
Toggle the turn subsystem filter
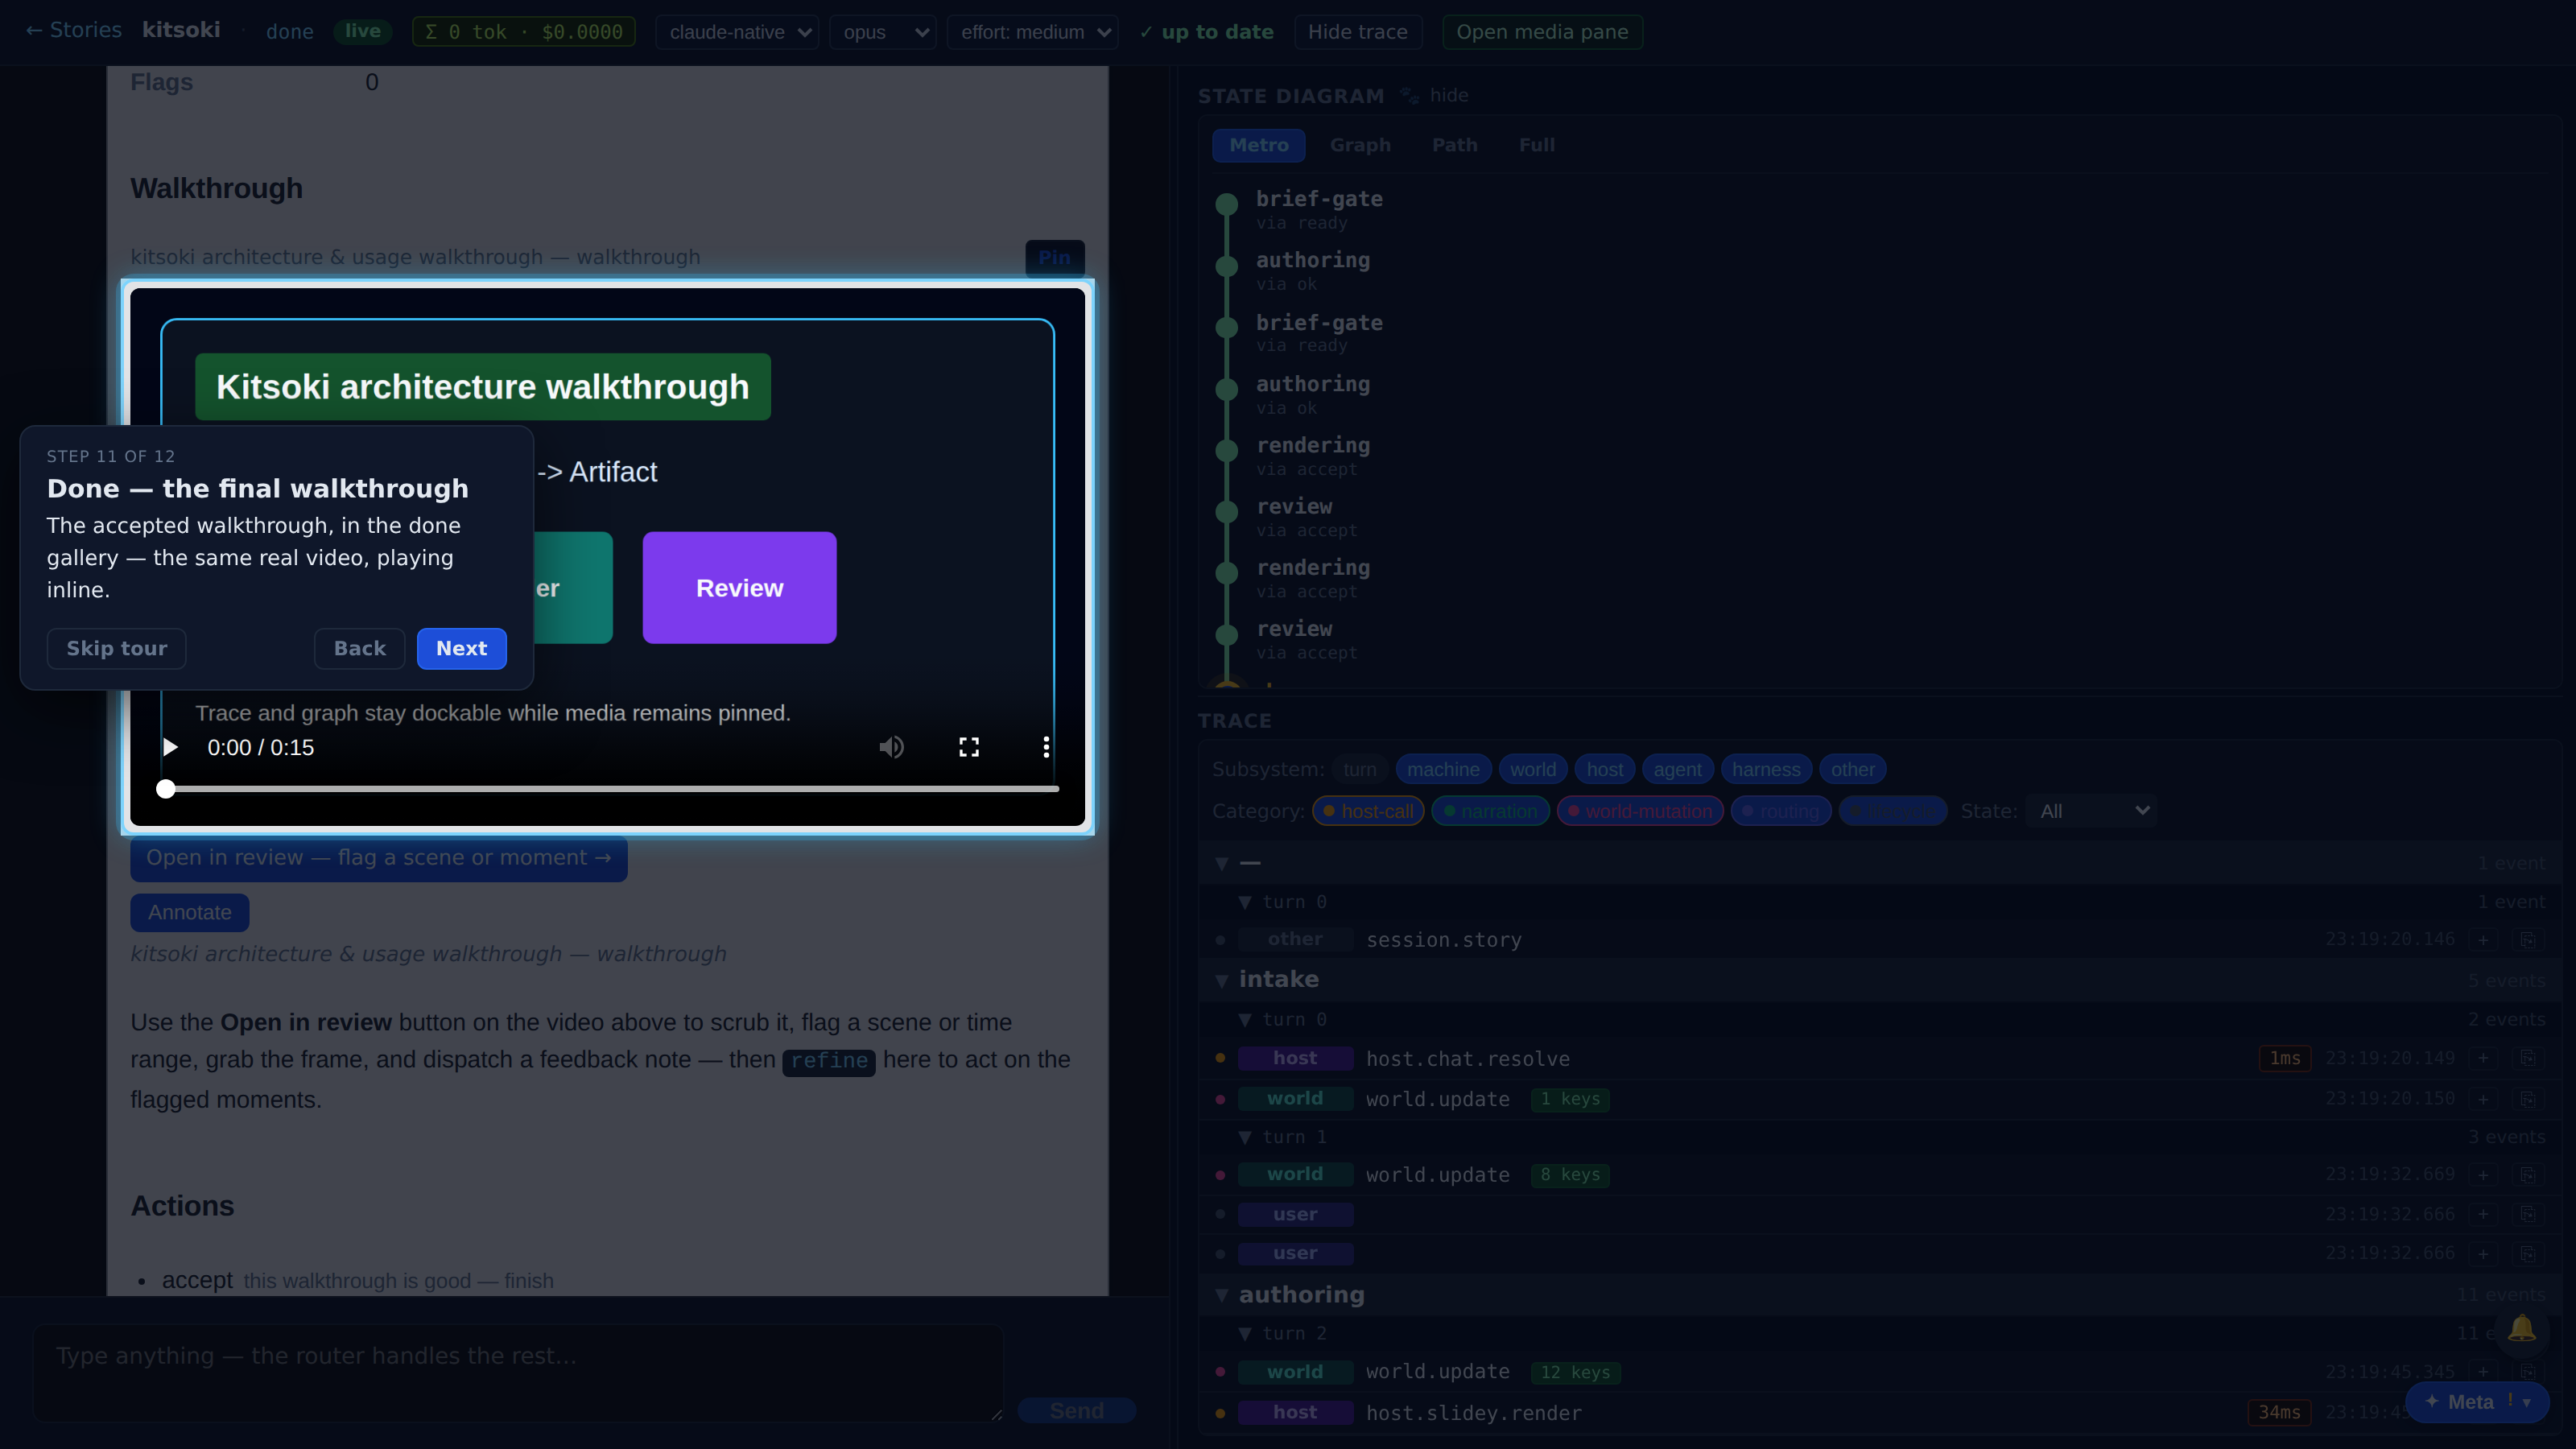coord(1359,769)
